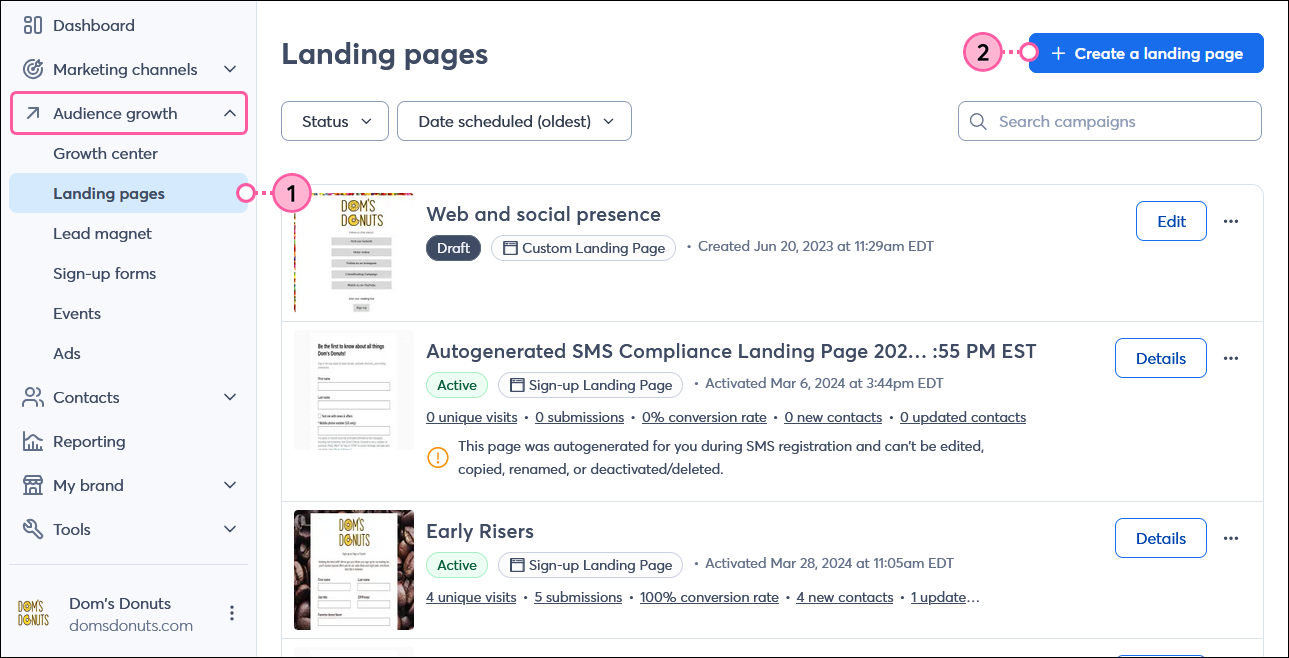Viewport: 1289px width, 658px height.
Task: Expand the My brand chevron
Action: pos(230,485)
